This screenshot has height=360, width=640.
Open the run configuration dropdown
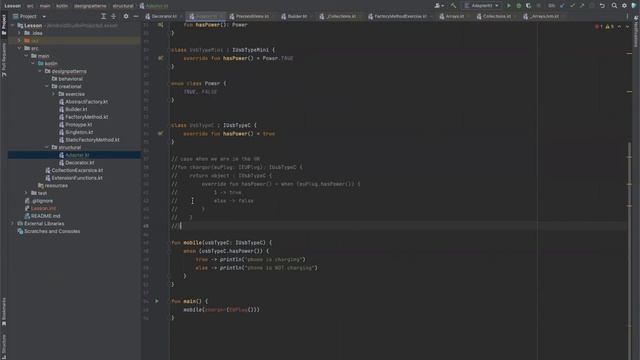[482, 6]
